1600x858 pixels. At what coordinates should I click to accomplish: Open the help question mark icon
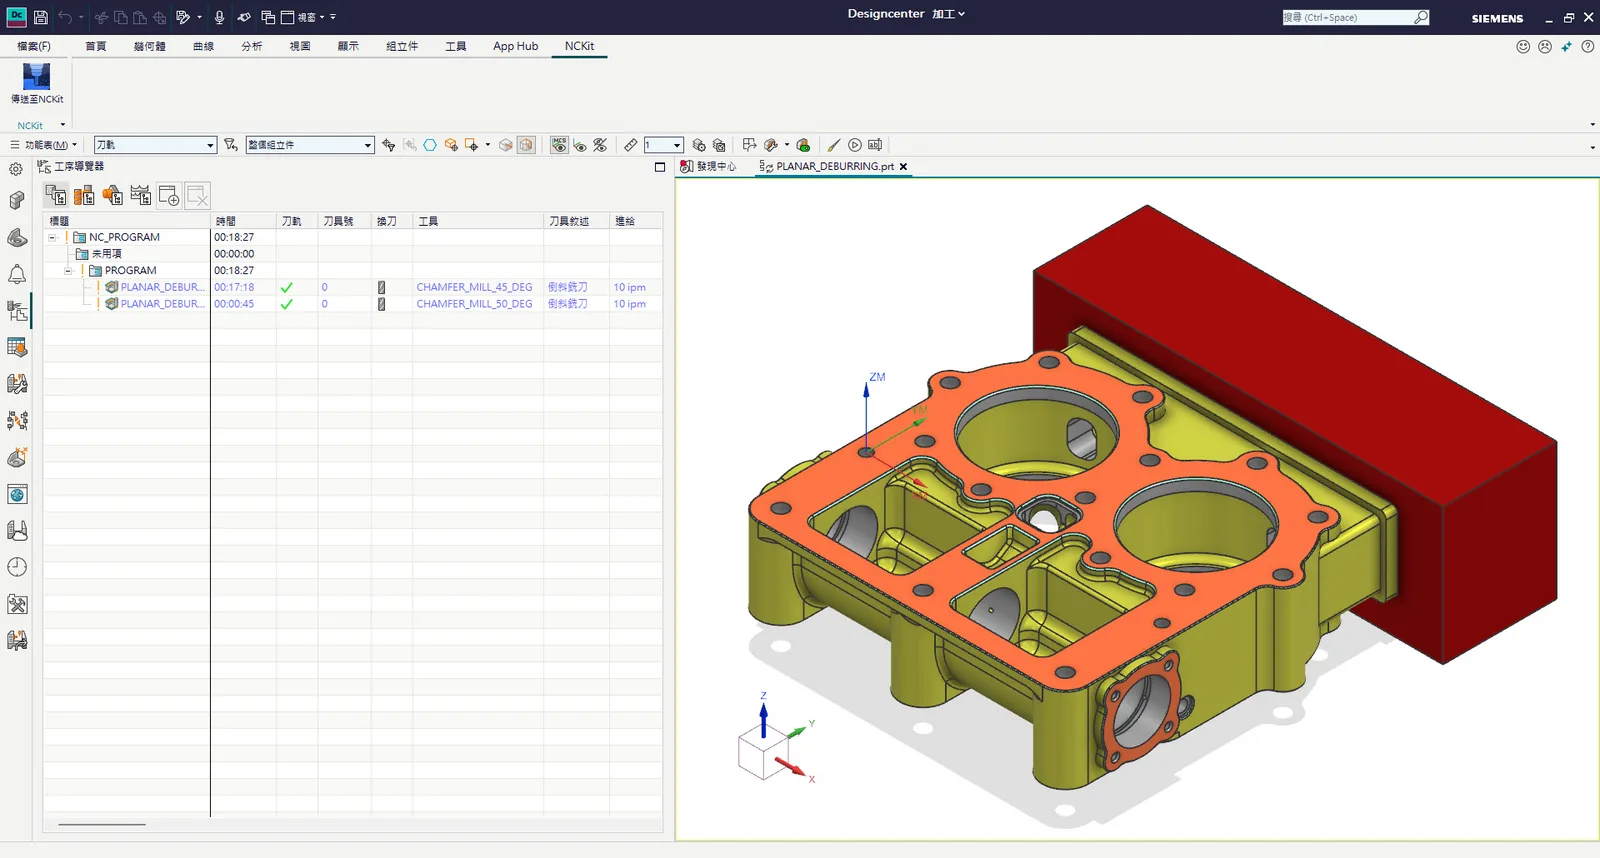[x=1588, y=46]
